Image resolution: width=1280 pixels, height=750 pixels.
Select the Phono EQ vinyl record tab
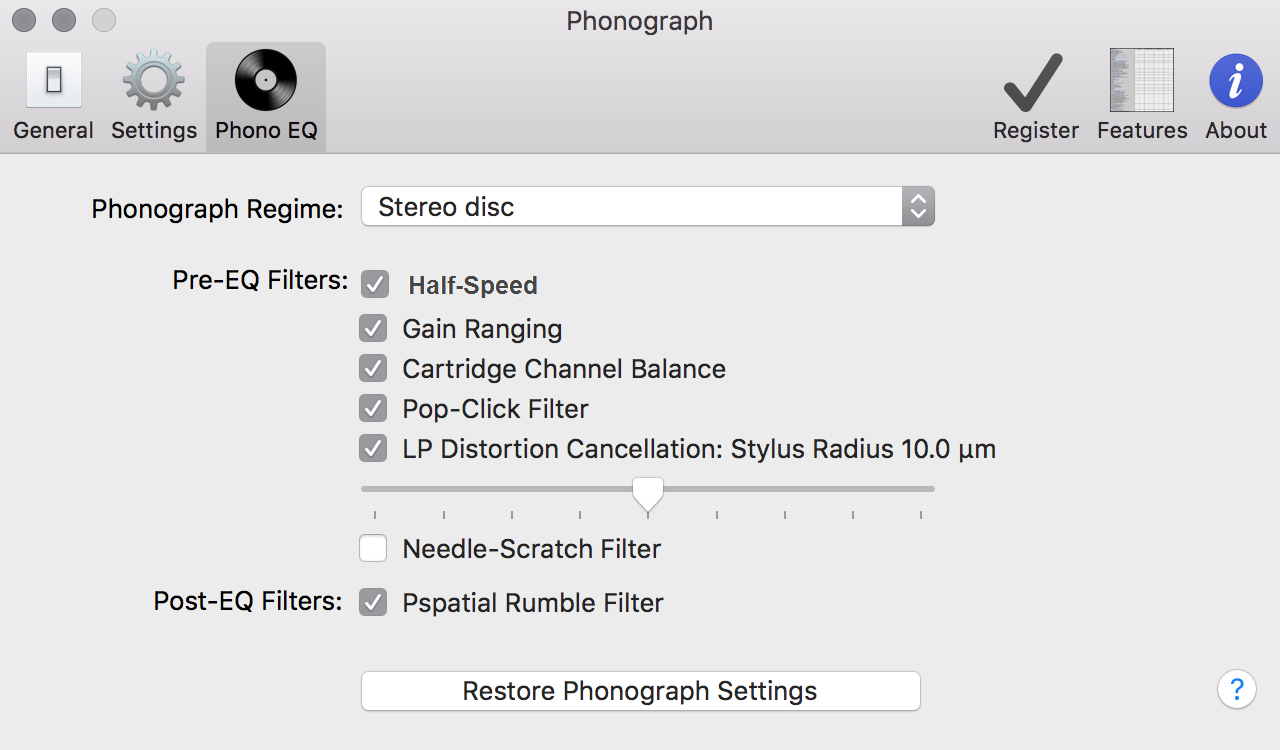click(x=266, y=97)
